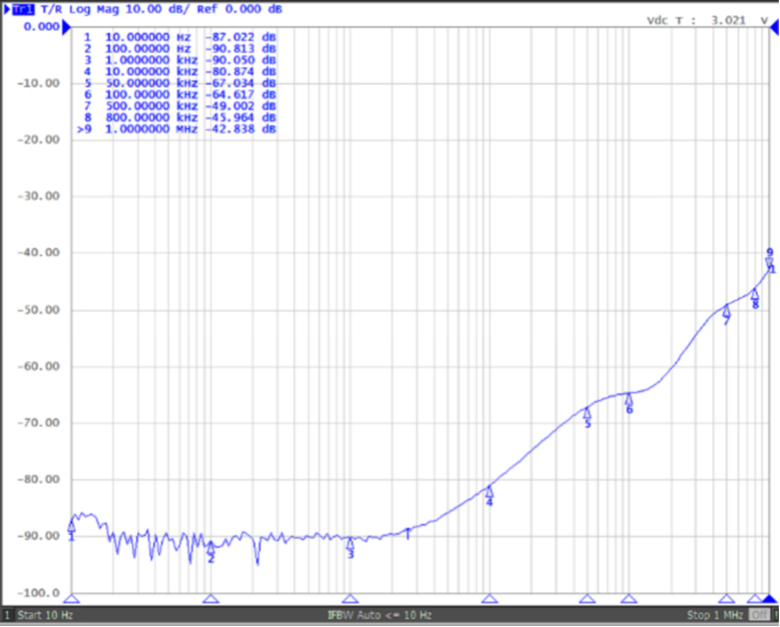This screenshot has width=780, height=627.
Task: Select marker 4 on the trace curve
Action: [489, 492]
